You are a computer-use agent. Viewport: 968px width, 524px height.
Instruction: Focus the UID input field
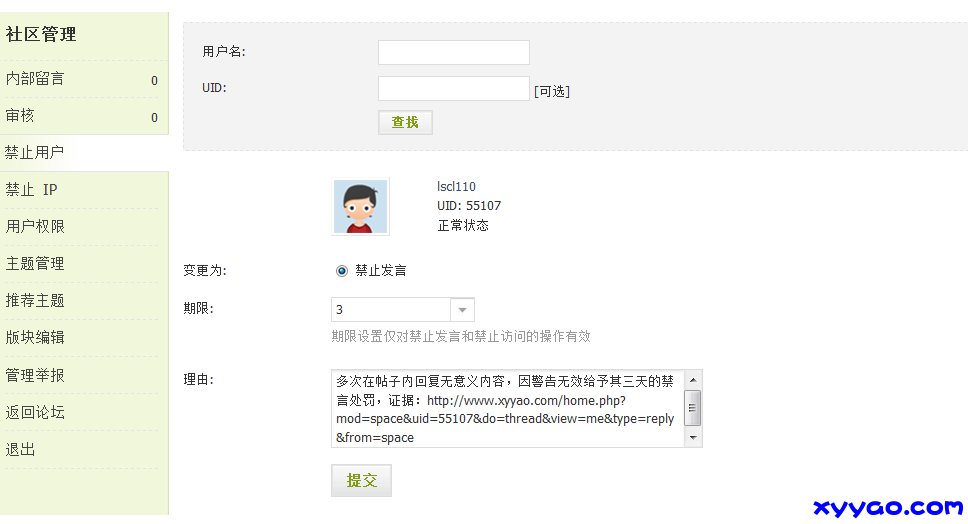tap(453, 89)
